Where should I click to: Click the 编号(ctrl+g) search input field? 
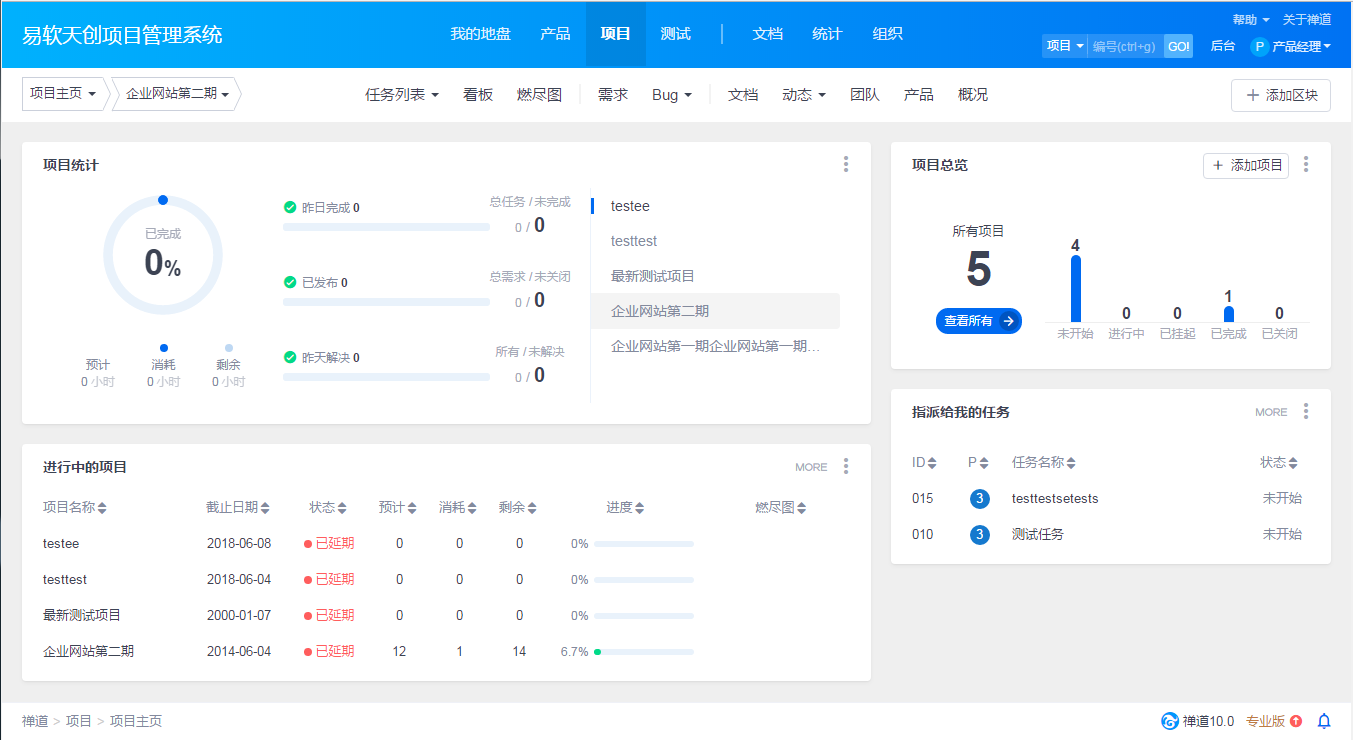point(1123,46)
